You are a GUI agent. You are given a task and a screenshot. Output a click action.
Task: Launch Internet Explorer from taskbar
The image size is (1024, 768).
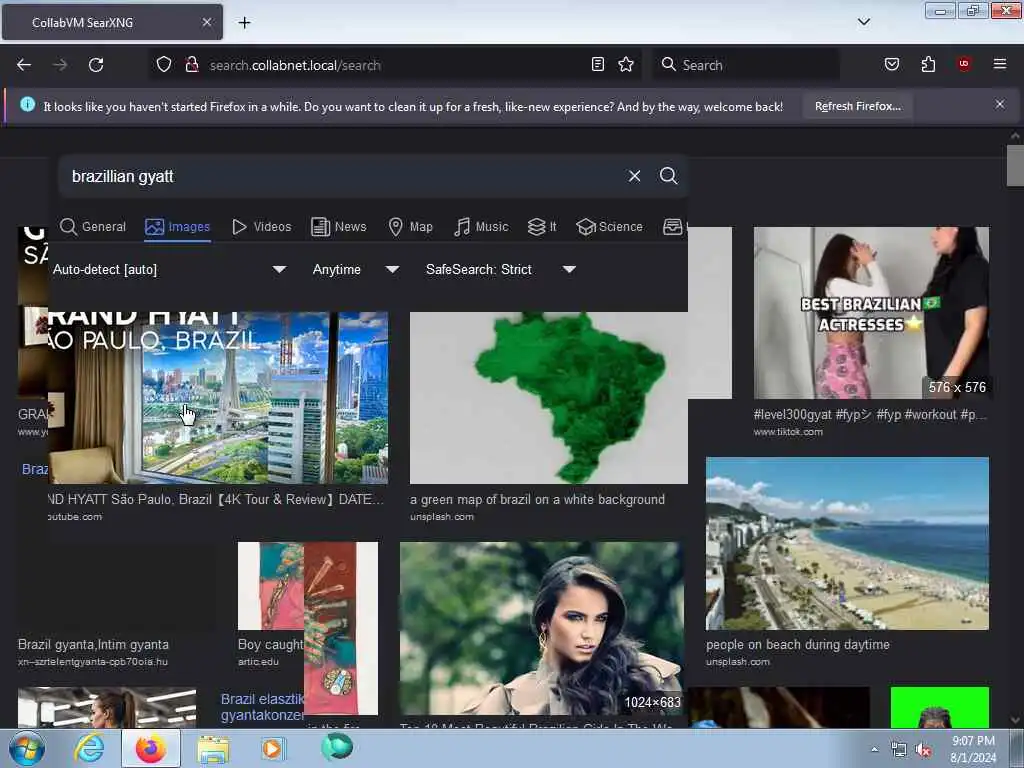point(89,749)
